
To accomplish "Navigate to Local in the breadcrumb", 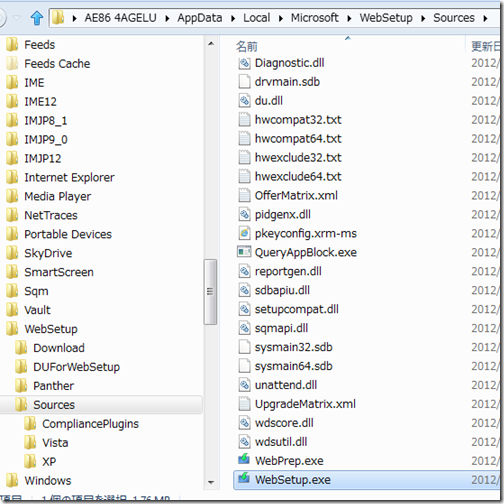I will [256, 18].
